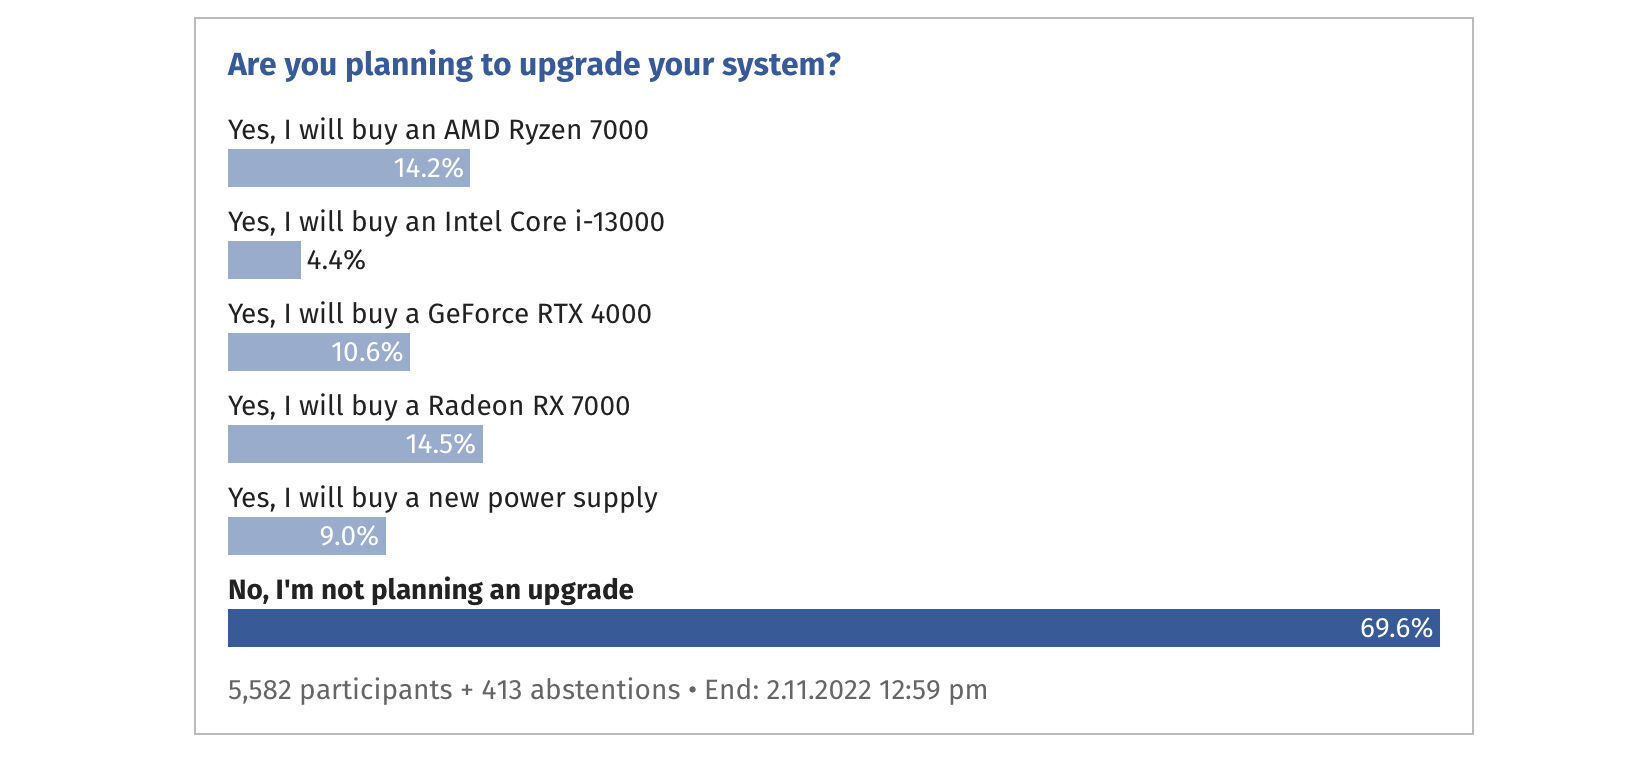Image resolution: width=1637 pixels, height=757 pixels.
Task: Select the Radeon RX 7000 option label
Action: coord(429,406)
